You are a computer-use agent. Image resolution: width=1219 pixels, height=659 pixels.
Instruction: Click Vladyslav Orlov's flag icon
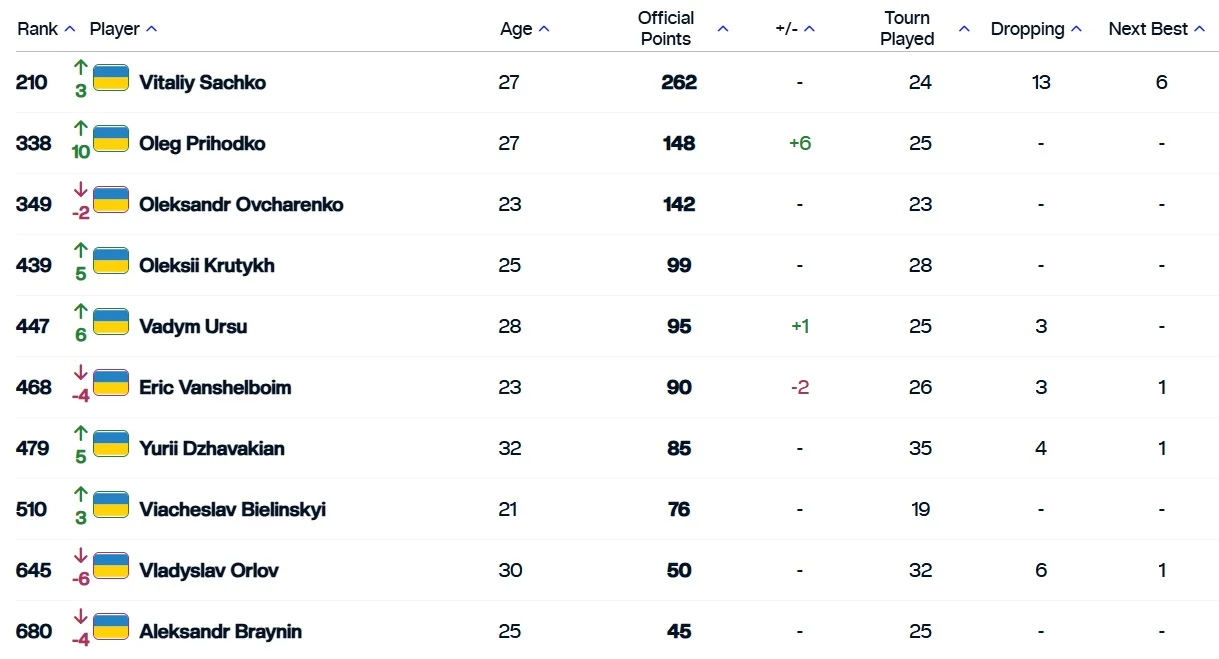click(x=111, y=566)
